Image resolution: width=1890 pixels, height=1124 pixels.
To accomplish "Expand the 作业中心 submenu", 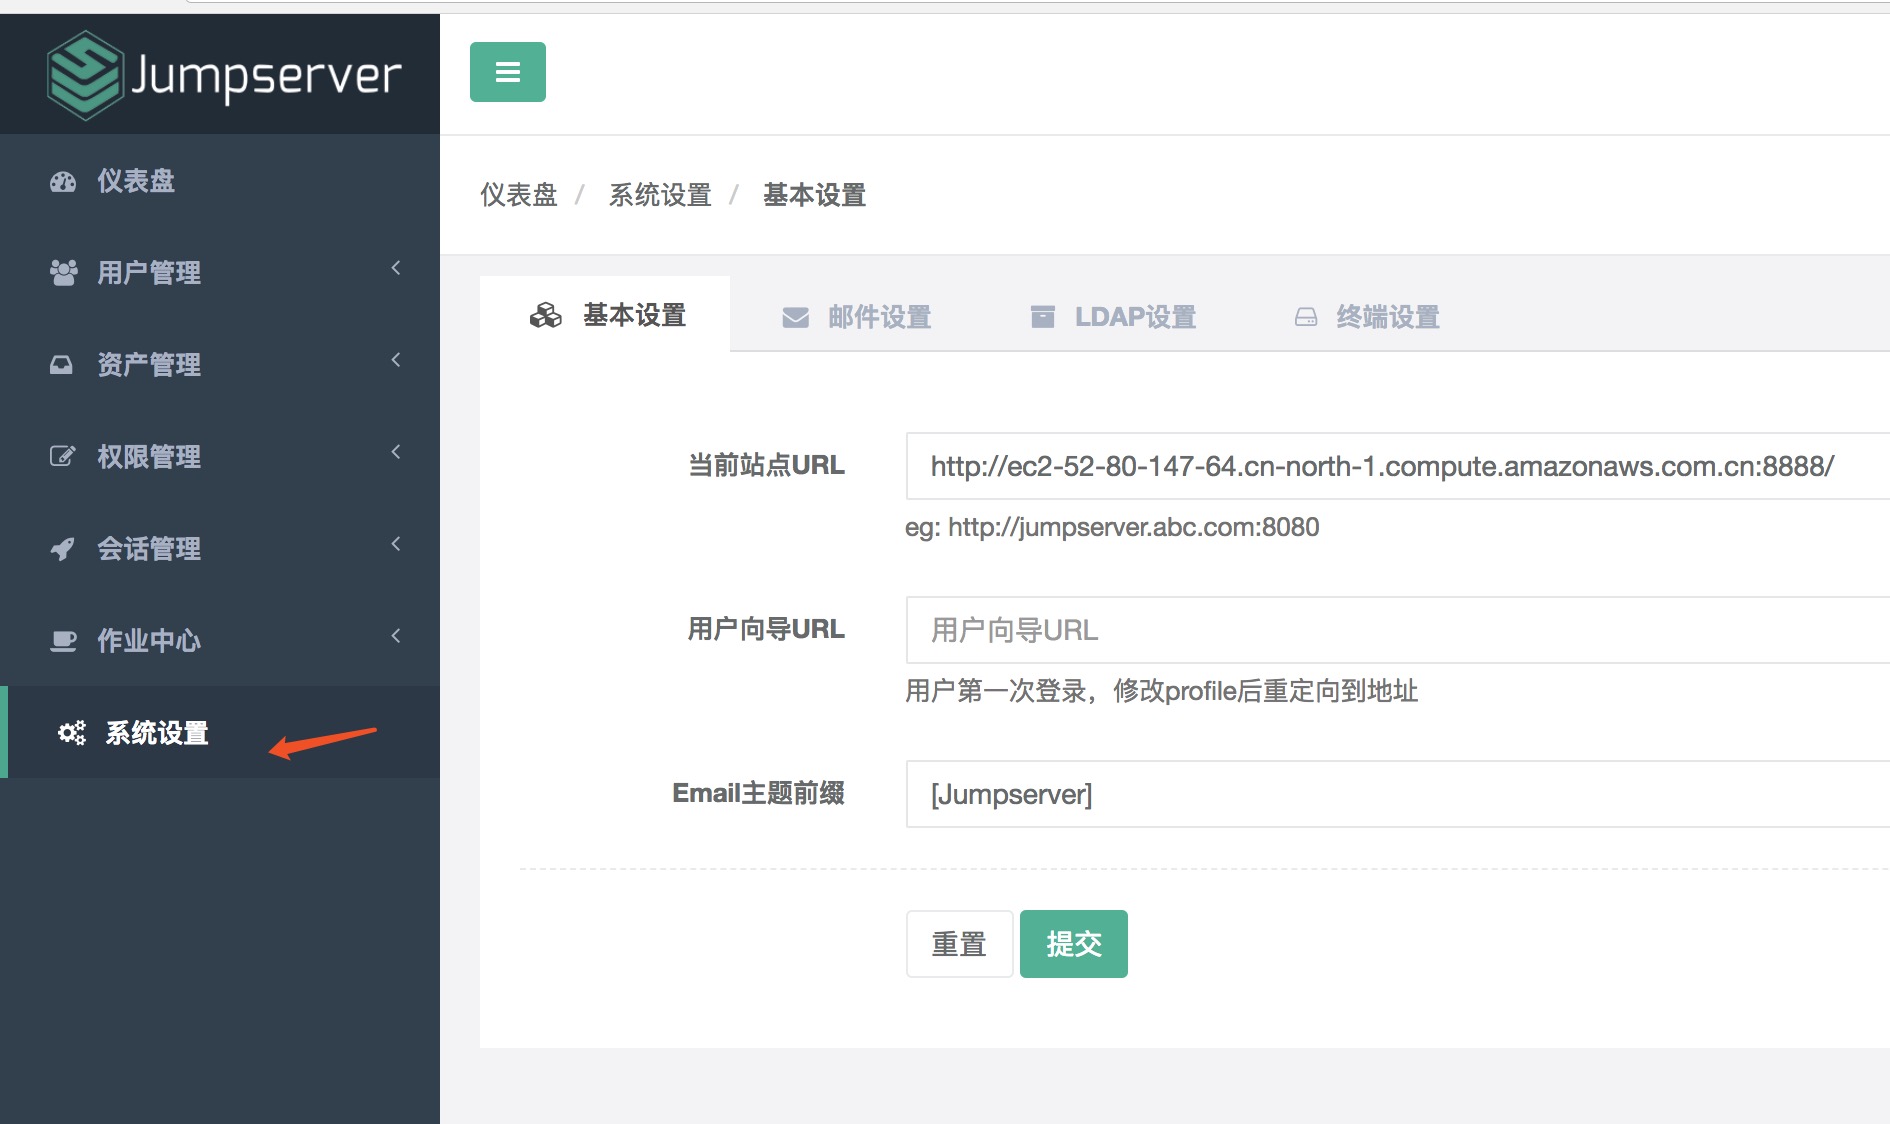I will (395, 635).
